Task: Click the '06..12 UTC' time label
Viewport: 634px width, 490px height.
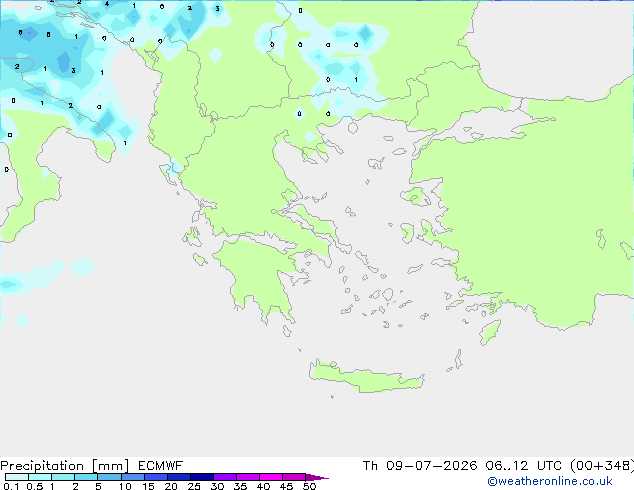Action: point(526,466)
